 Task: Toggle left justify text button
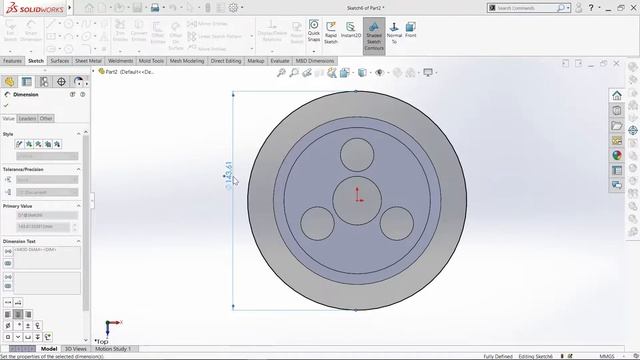click(8, 314)
